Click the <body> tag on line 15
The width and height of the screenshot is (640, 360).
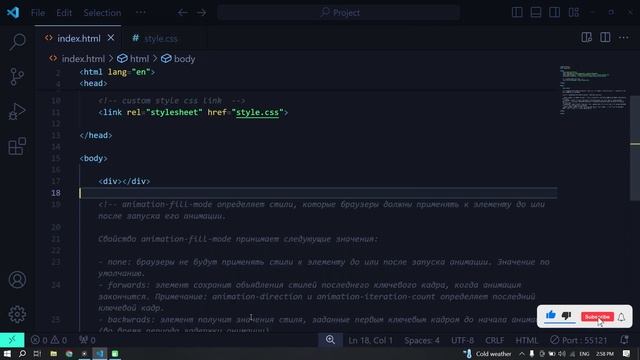(93, 158)
